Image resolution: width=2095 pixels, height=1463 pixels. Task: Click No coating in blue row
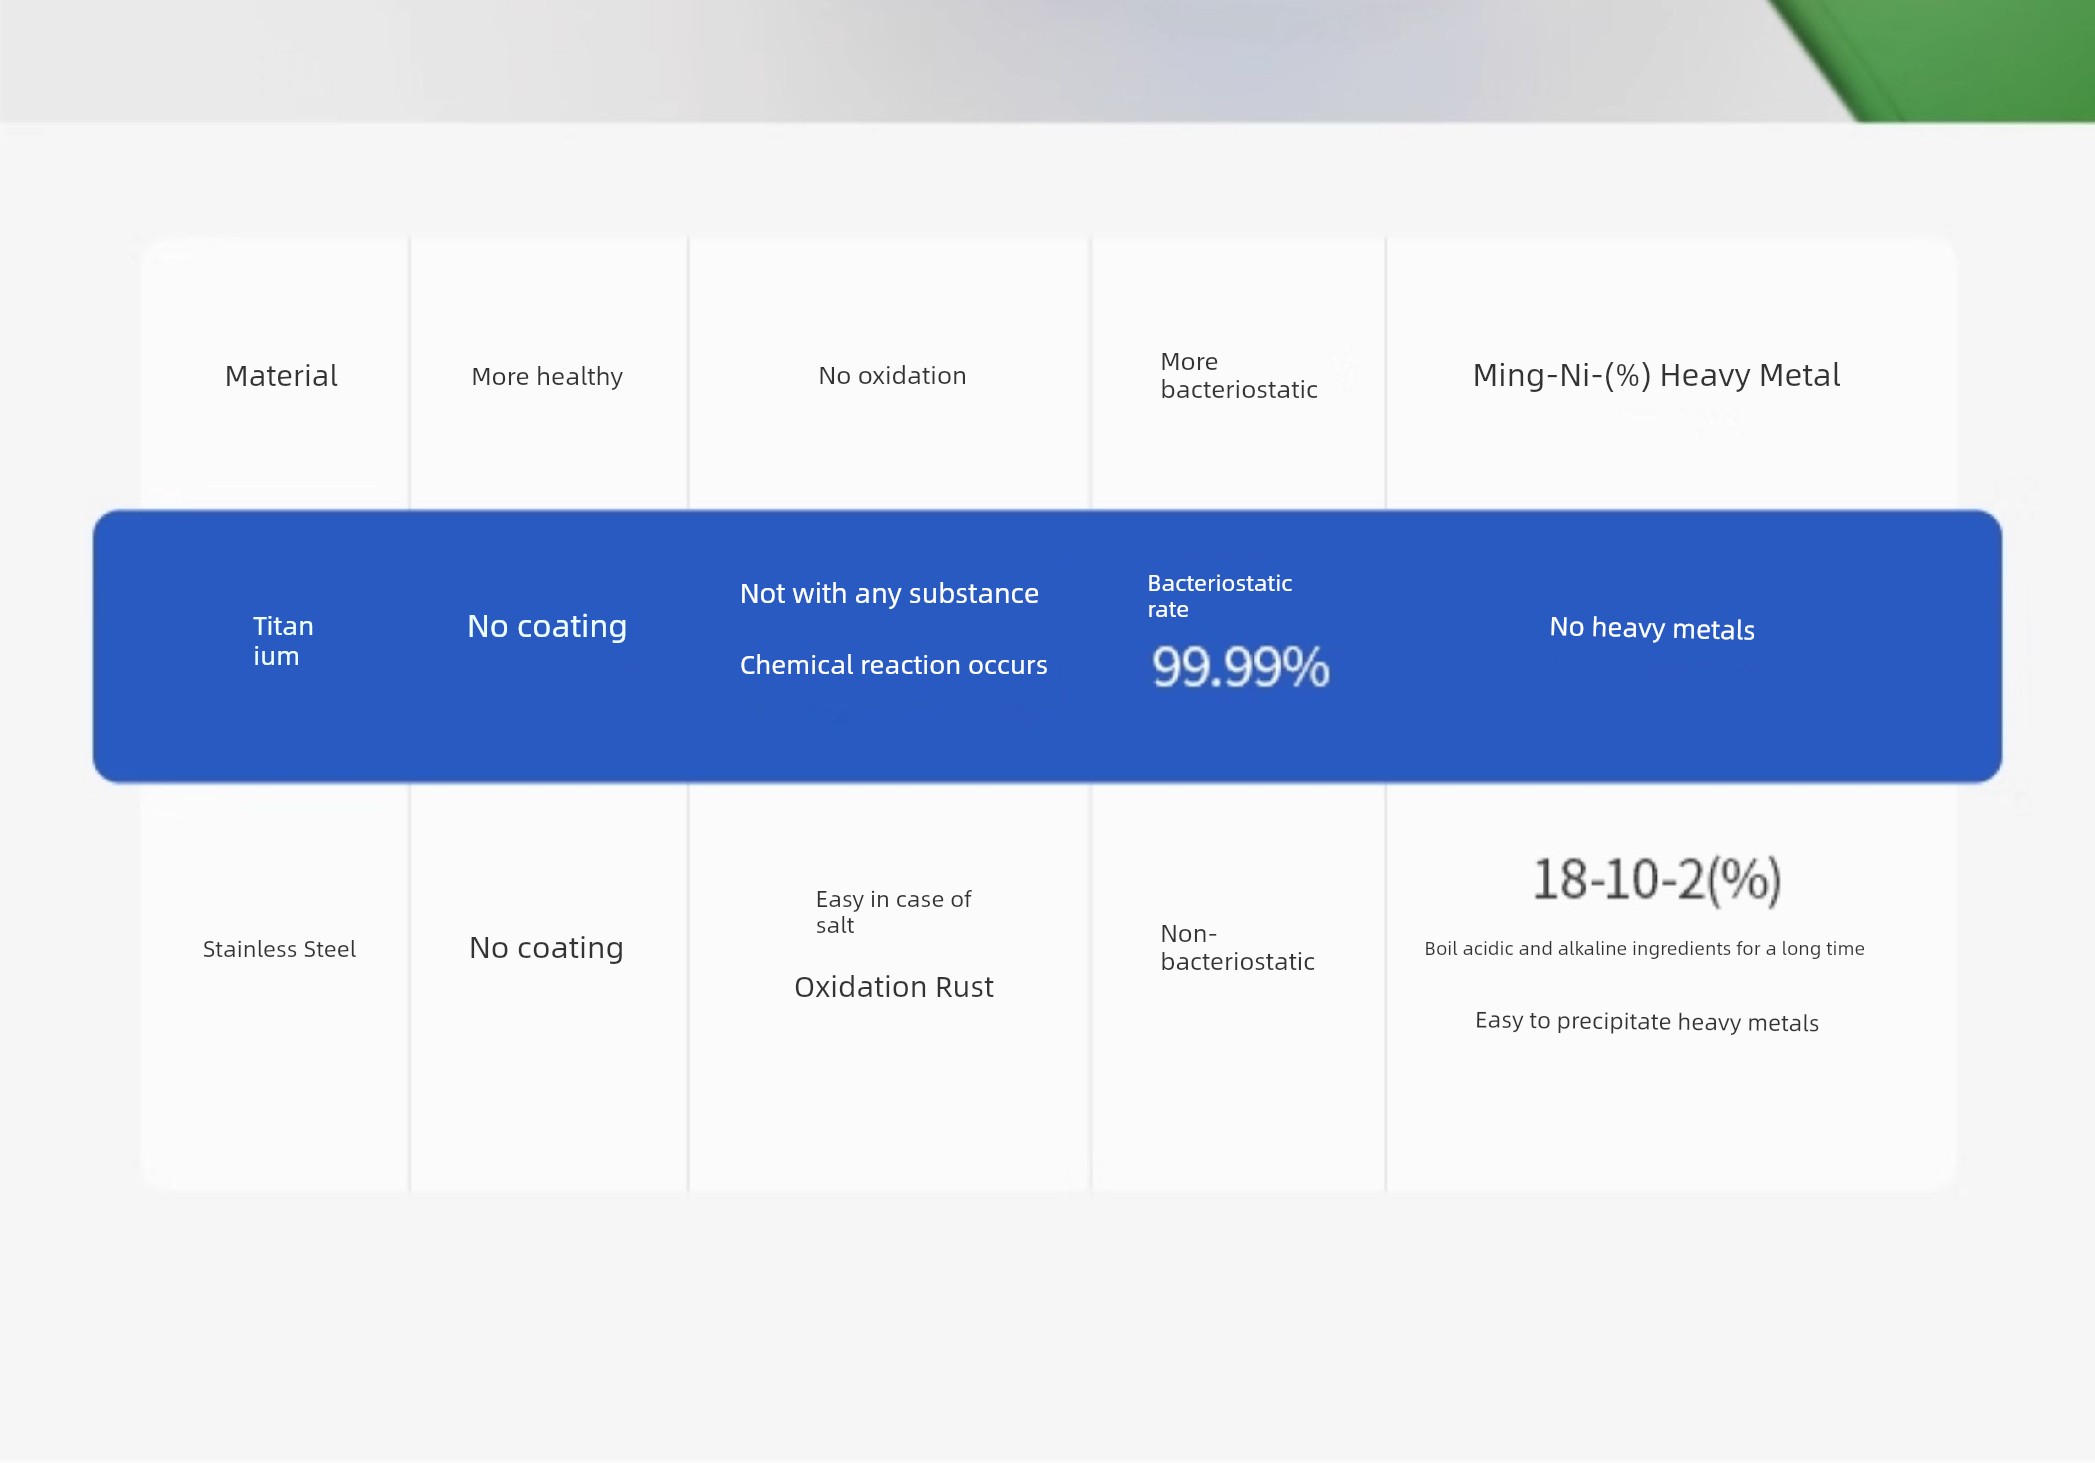[547, 627]
